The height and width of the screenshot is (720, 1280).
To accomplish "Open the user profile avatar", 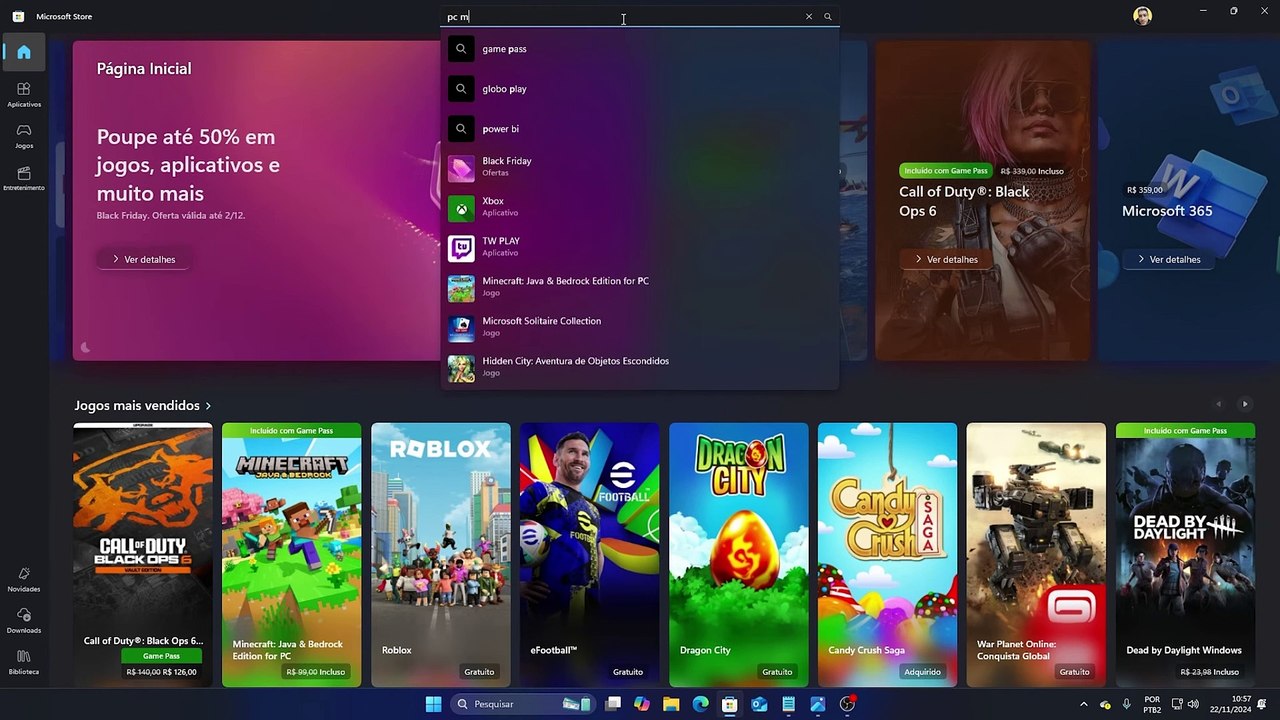I will point(1143,16).
